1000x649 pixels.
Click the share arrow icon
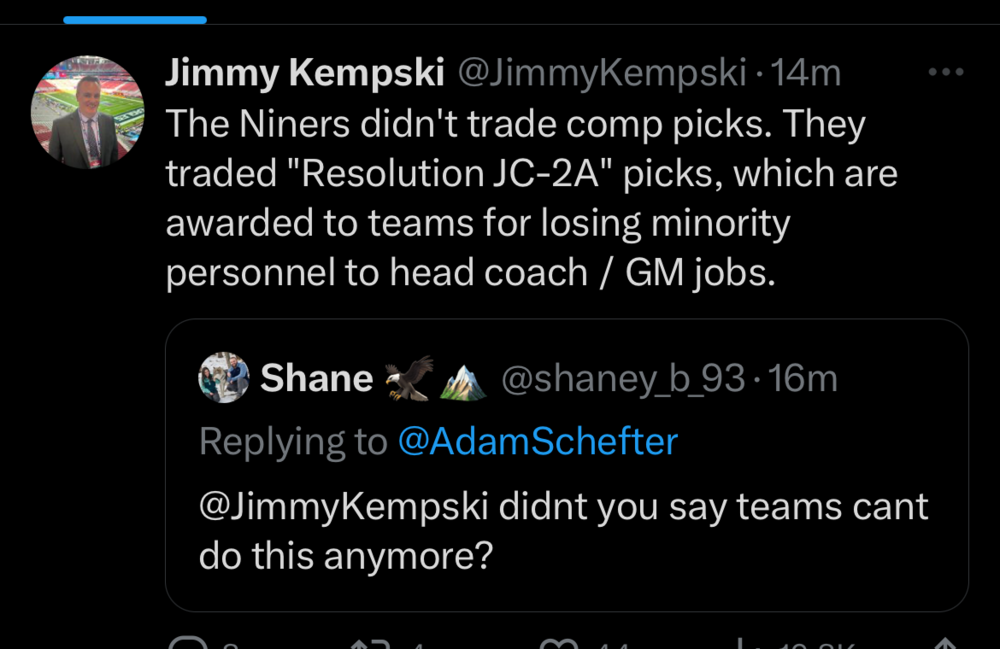click(x=943, y=644)
